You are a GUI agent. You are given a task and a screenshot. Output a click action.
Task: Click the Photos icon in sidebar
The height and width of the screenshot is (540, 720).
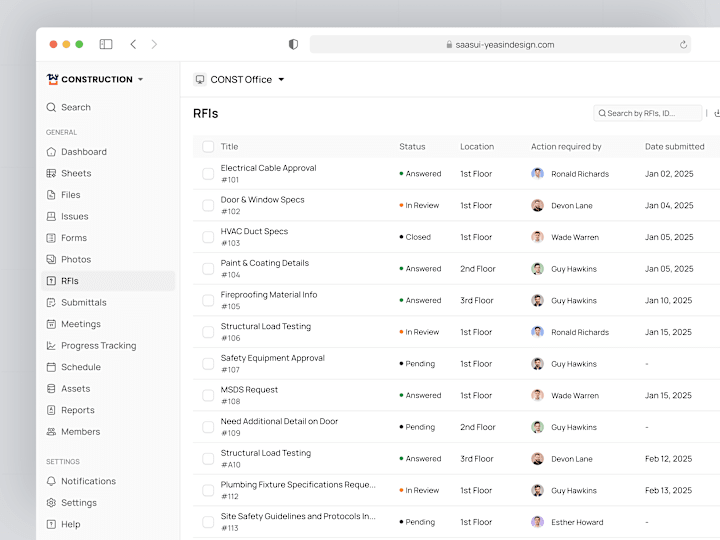(51, 259)
